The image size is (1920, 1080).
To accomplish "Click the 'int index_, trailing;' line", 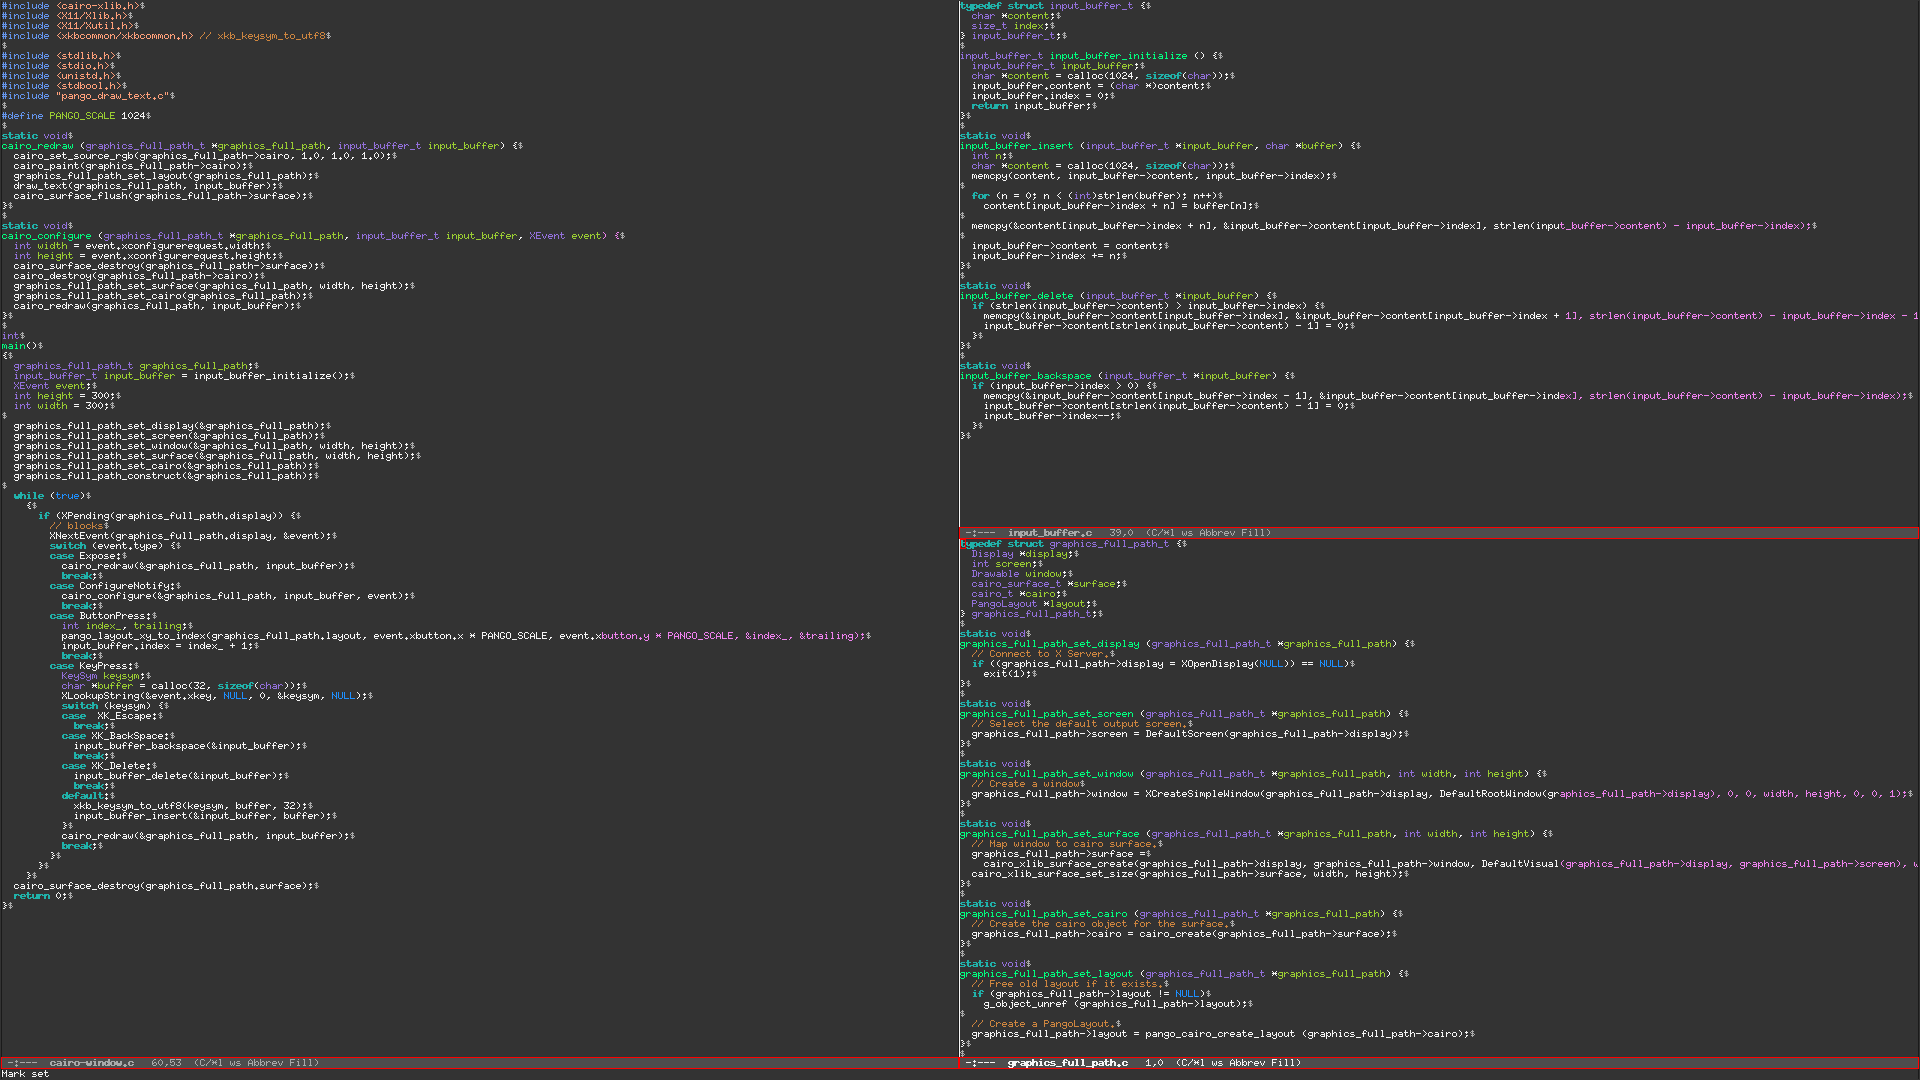I will point(127,626).
